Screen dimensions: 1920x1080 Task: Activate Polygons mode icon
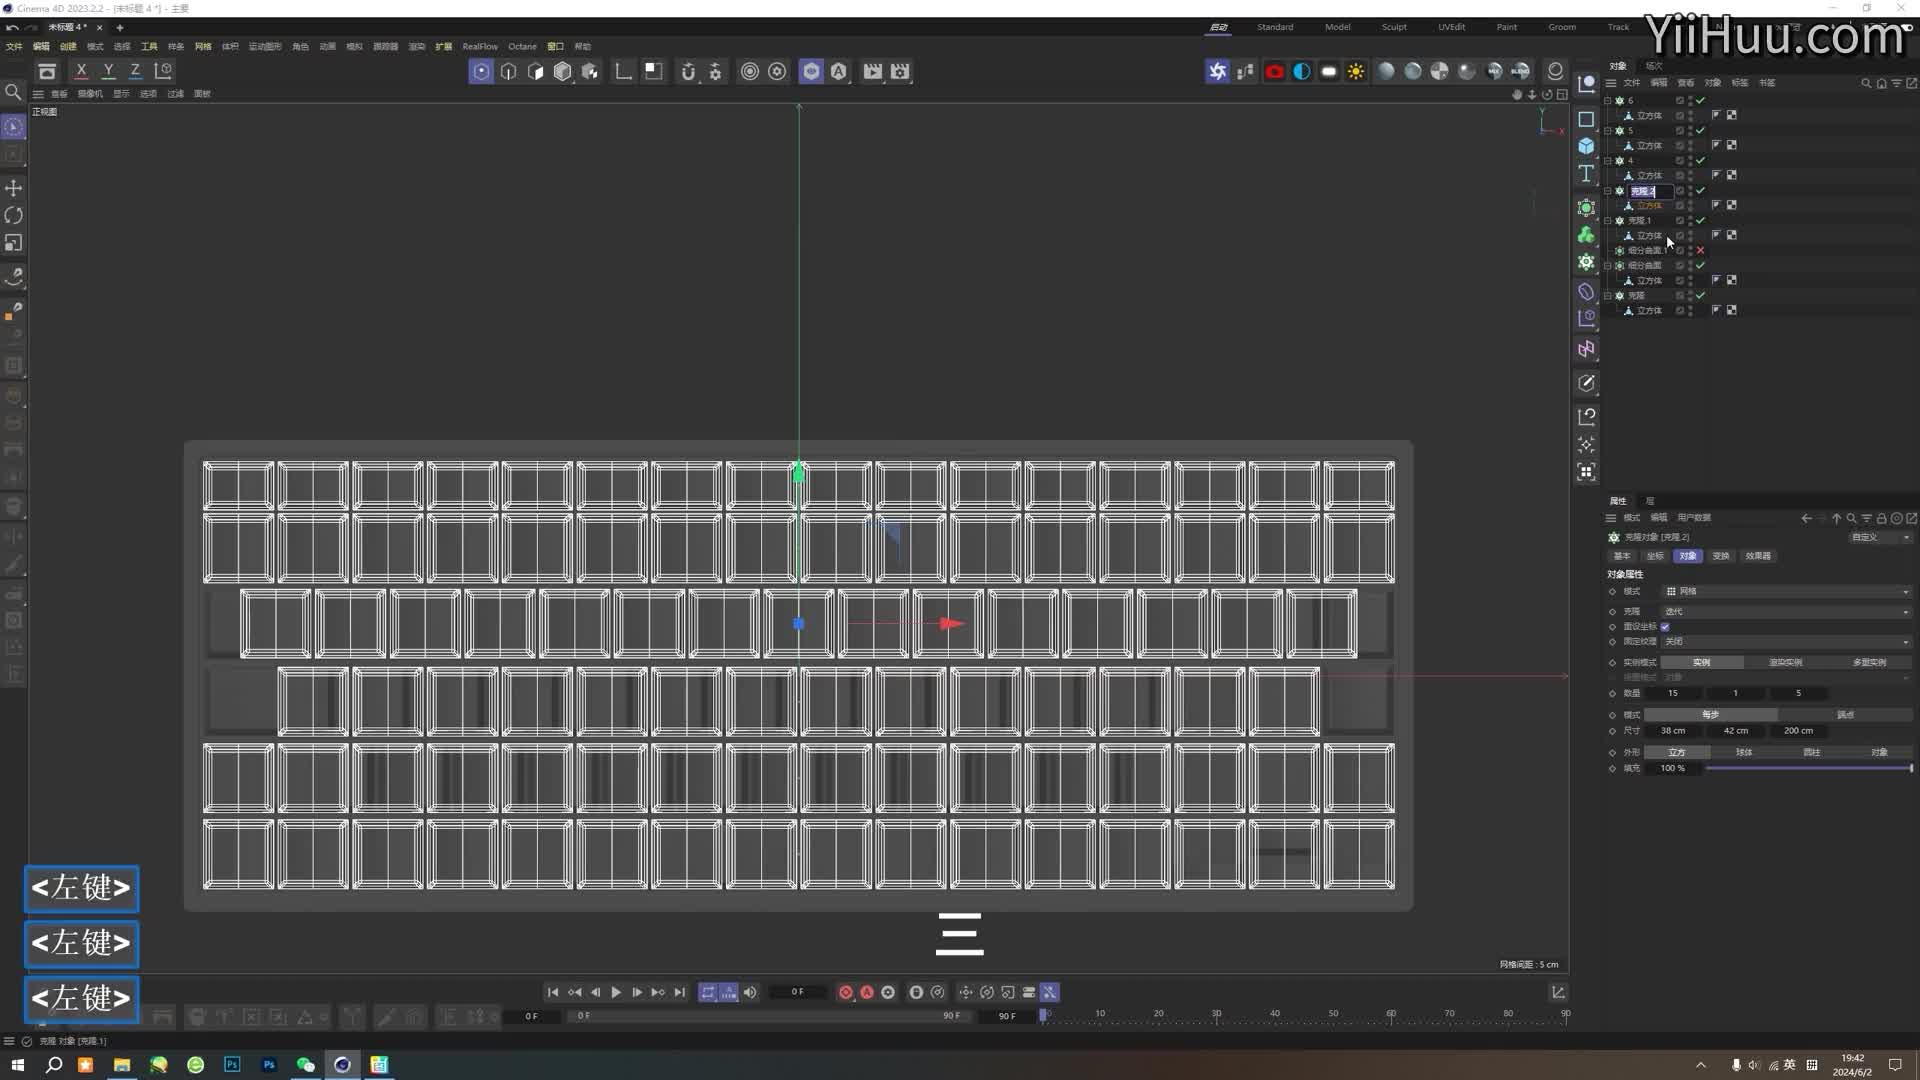click(536, 71)
